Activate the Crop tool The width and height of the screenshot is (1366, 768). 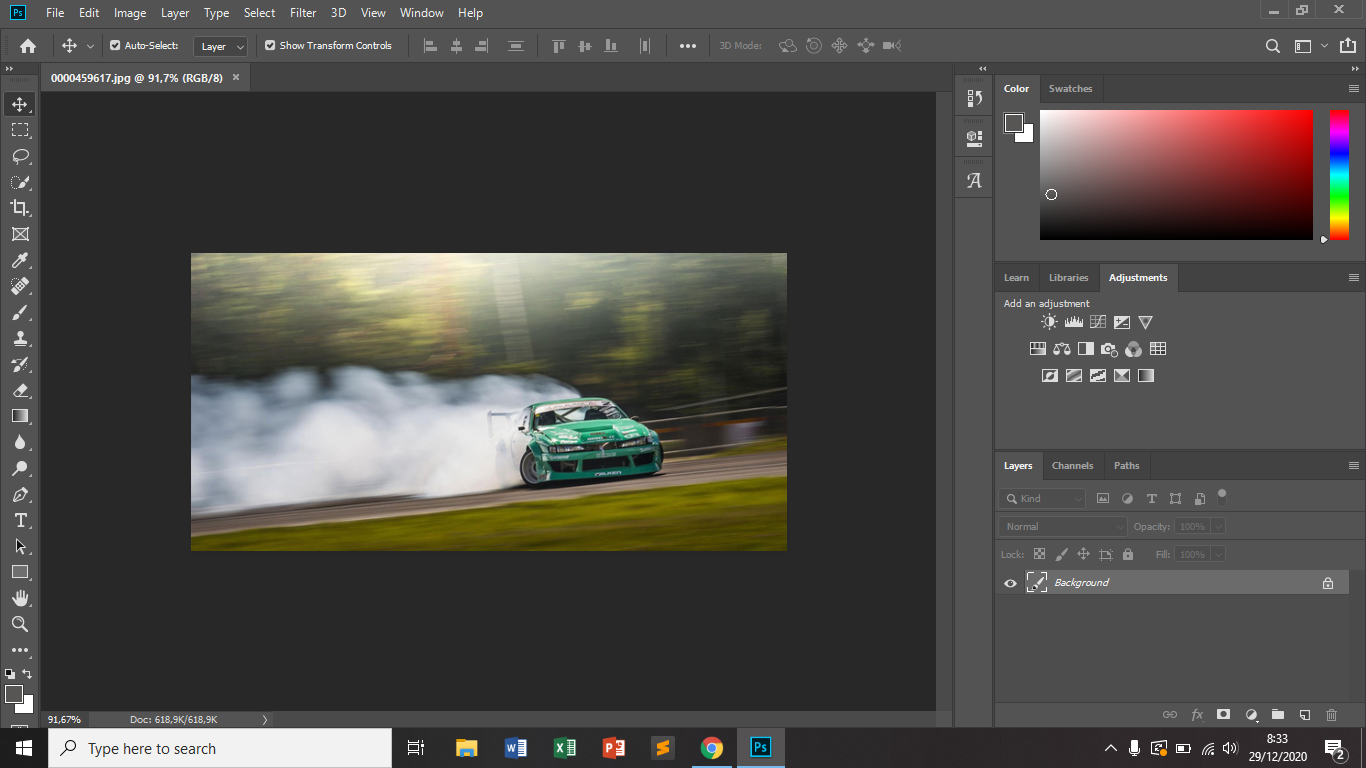click(x=20, y=208)
